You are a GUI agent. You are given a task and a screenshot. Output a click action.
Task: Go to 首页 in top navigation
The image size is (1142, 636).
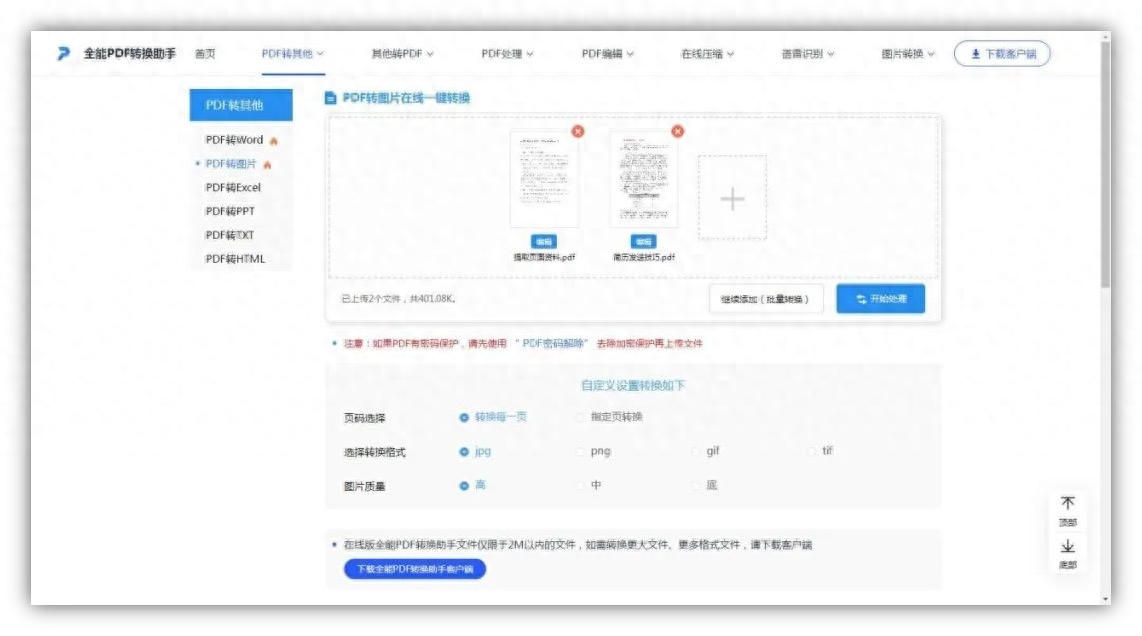click(205, 54)
